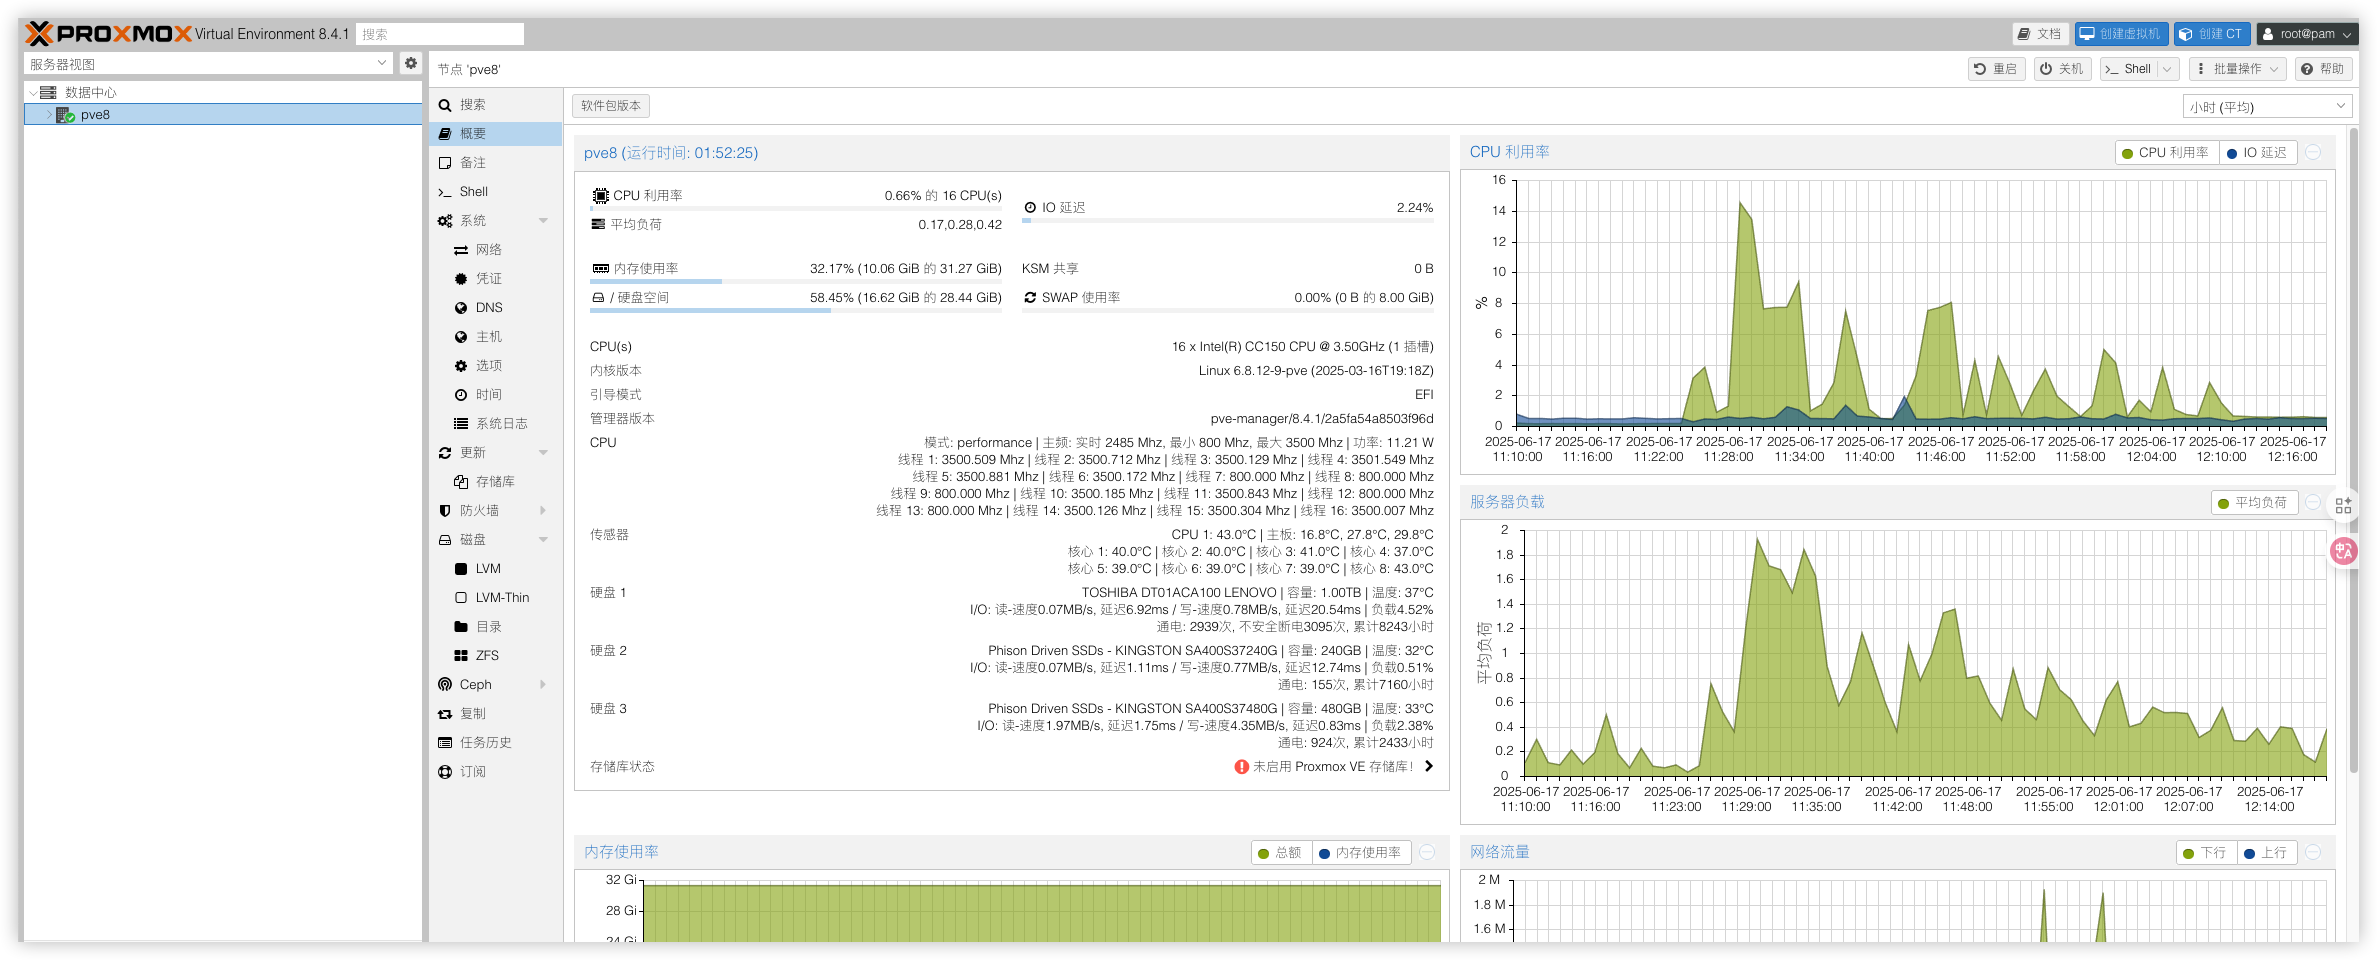Expand the 防火墙 submenu arrow
The image size is (2377, 960).
(543, 511)
